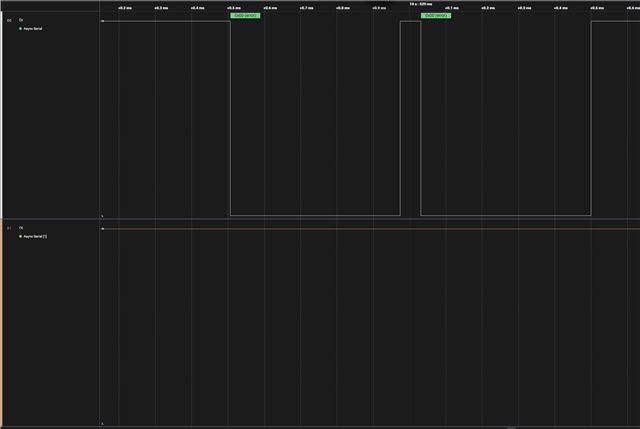
Task: Click the +0.8 ms tick on the time ruler
Action: point(342,8)
